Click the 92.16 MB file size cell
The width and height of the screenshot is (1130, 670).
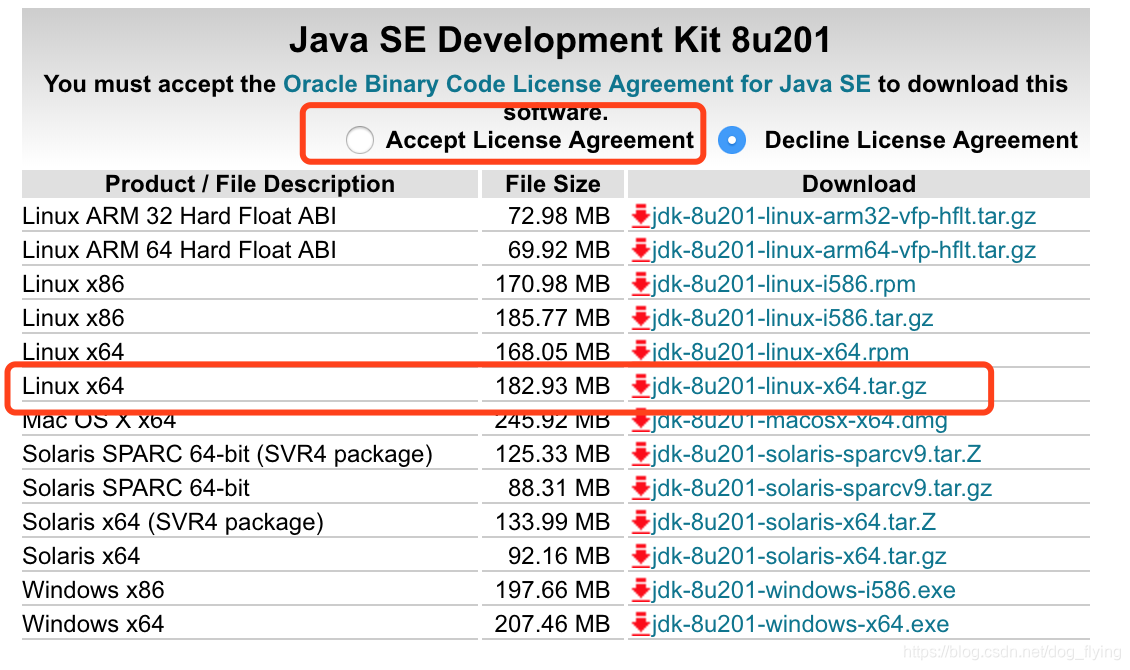(x=559, y=556)
